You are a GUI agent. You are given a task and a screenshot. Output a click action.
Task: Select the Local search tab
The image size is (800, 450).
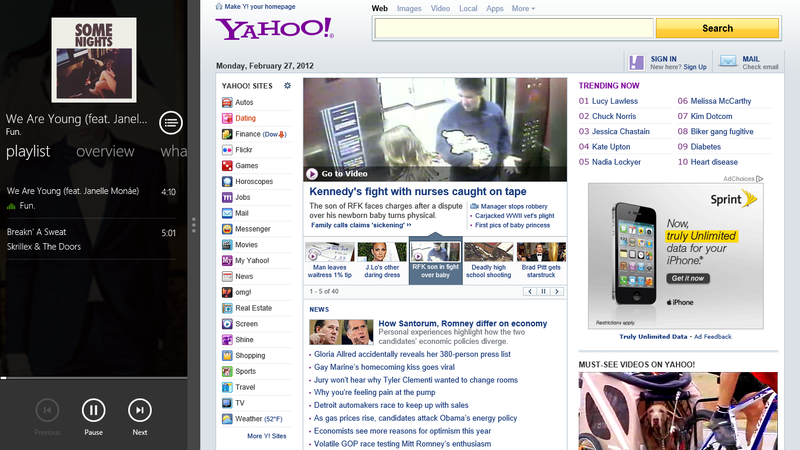(468, 9)
